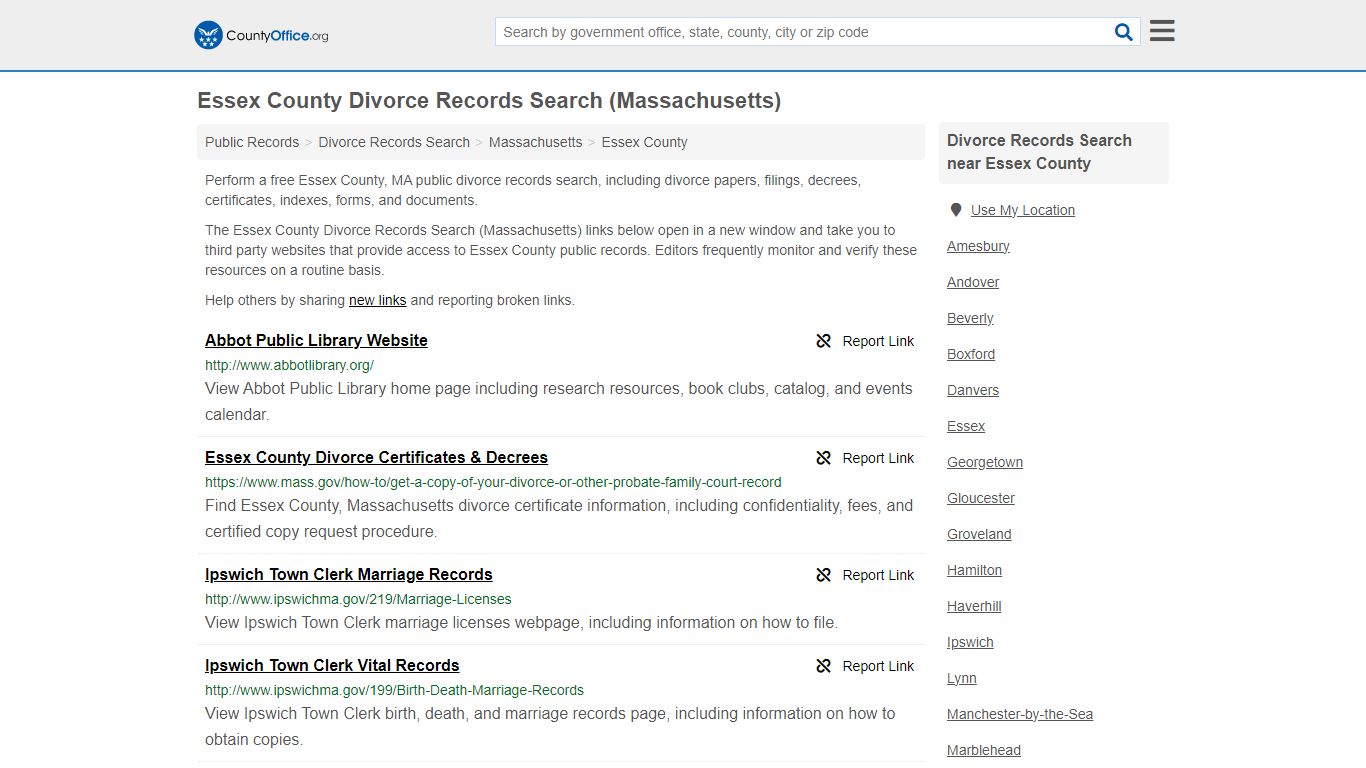Screen dimensions: 1366x768
Task: Open Abbot Public Library Website link
Action: (316, 340)
